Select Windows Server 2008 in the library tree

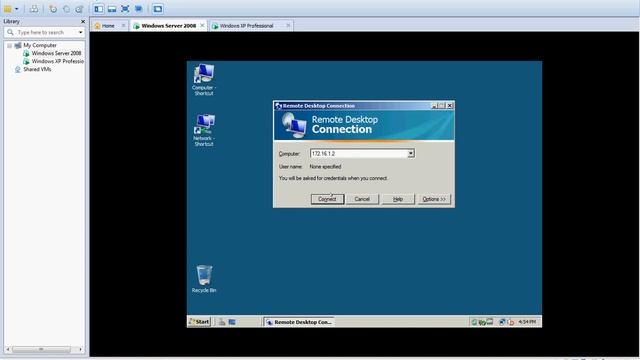pyautogui.click(x=56, y=53)
